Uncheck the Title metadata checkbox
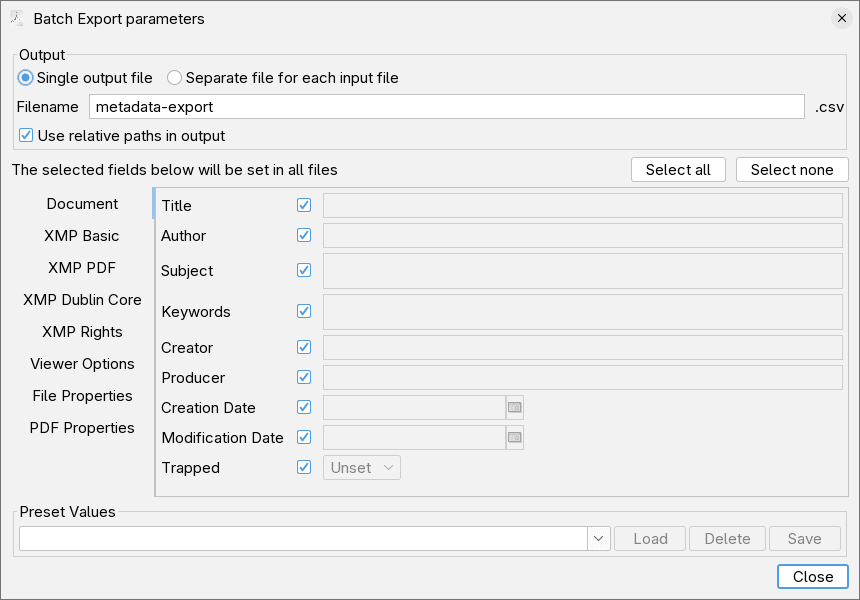The width and height of the screenshot is (860, 600). (303, 205)
